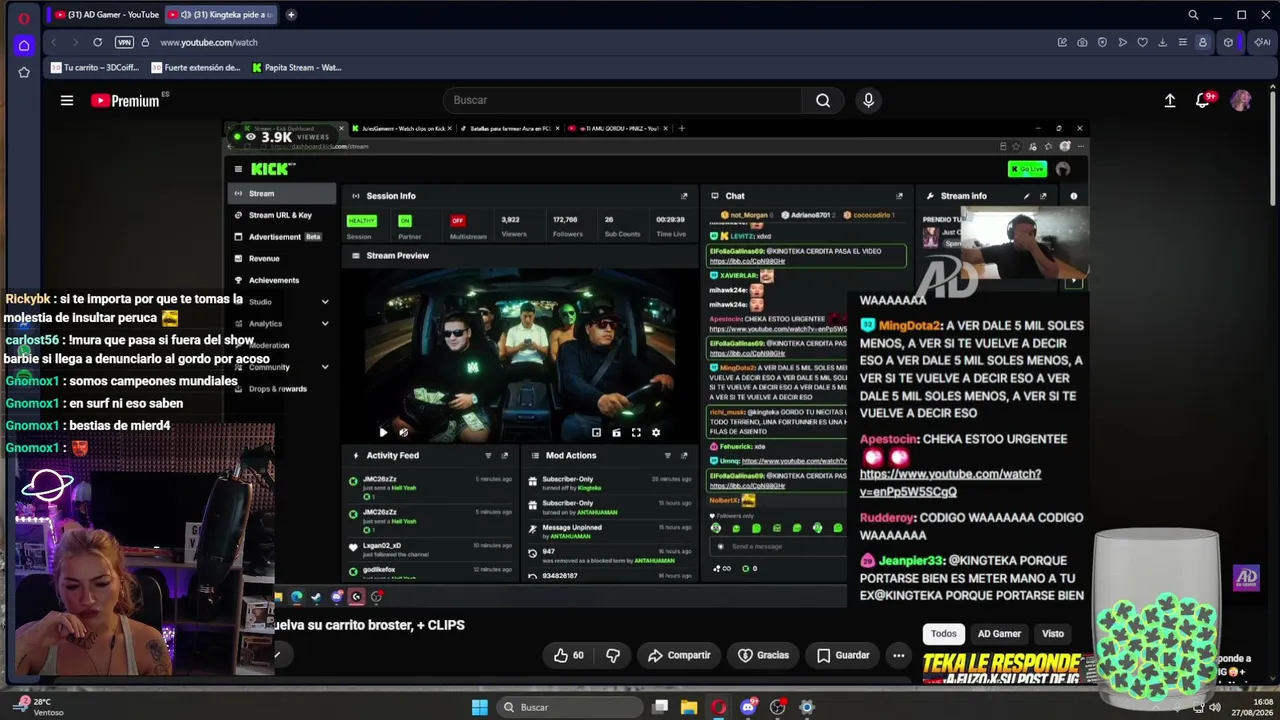Viewport: 1280px width, 720px height.
Task: Open the Windows Start menu
Action: (480, 707)
